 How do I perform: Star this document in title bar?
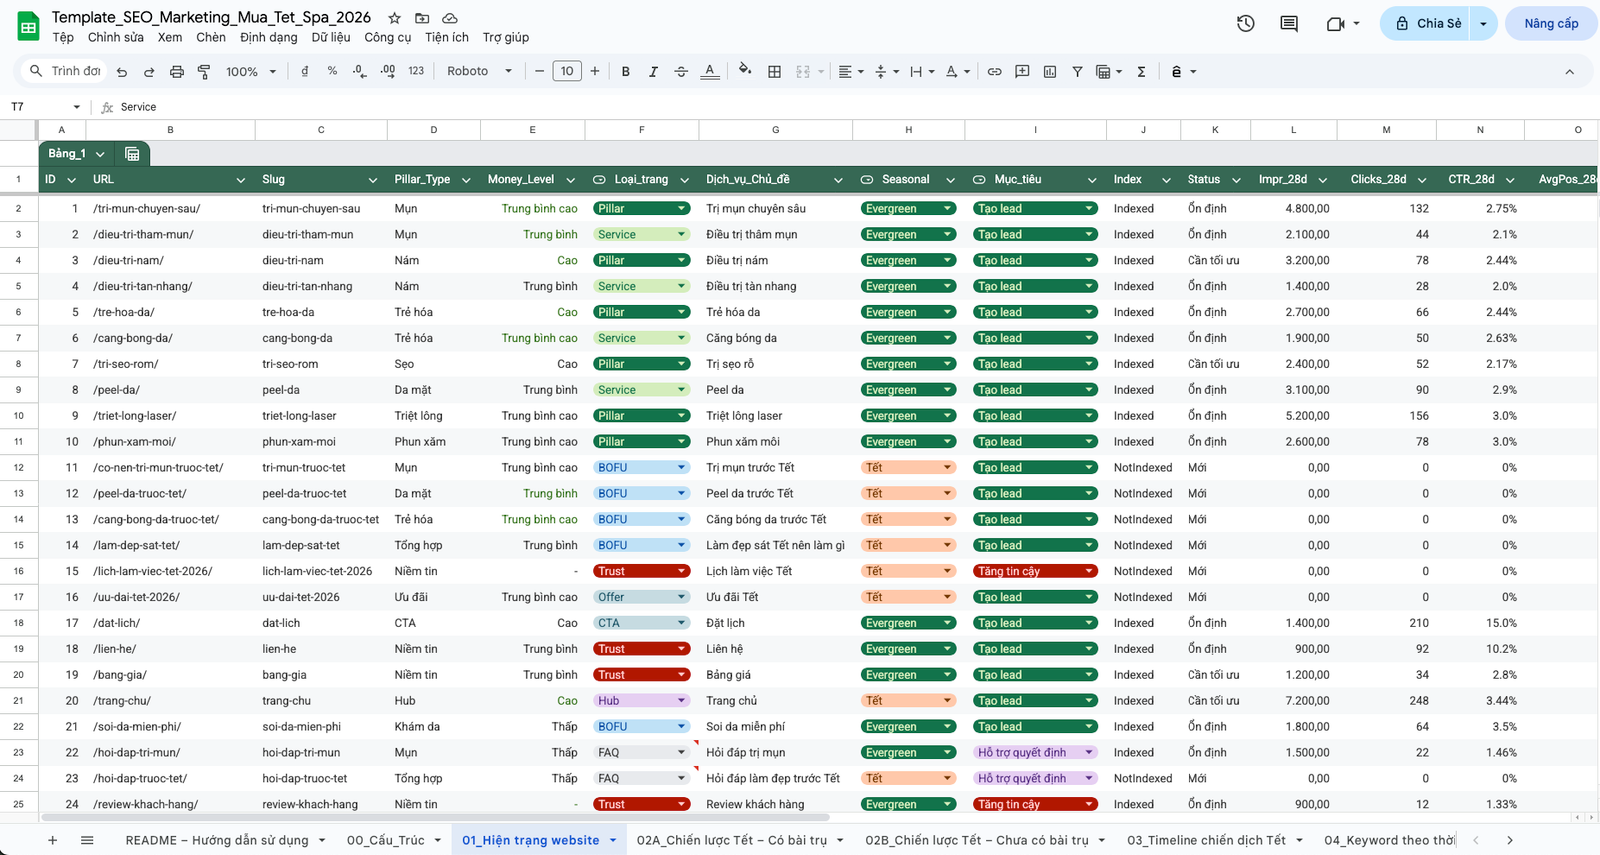(394, 18)
